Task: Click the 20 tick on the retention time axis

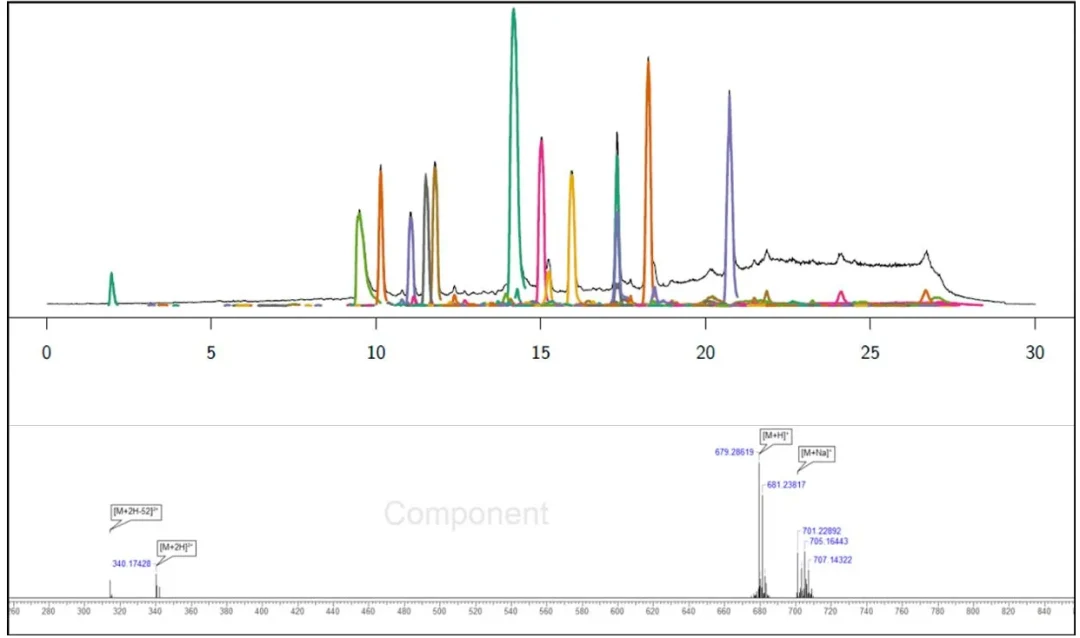Action: tap(705, 352)
